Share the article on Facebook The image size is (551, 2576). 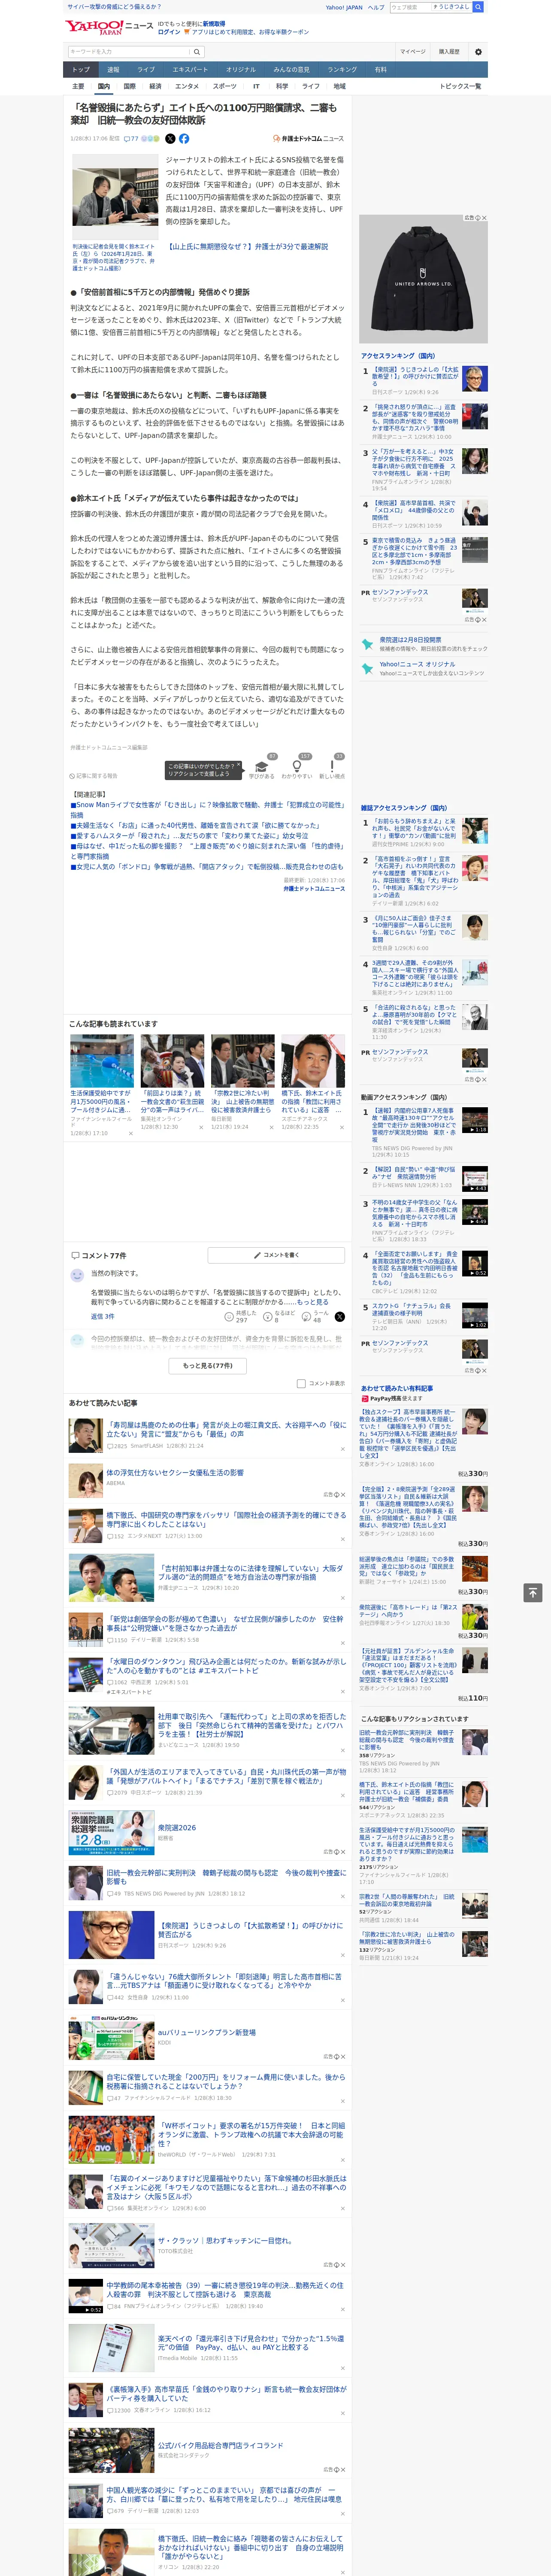(184, 139)
